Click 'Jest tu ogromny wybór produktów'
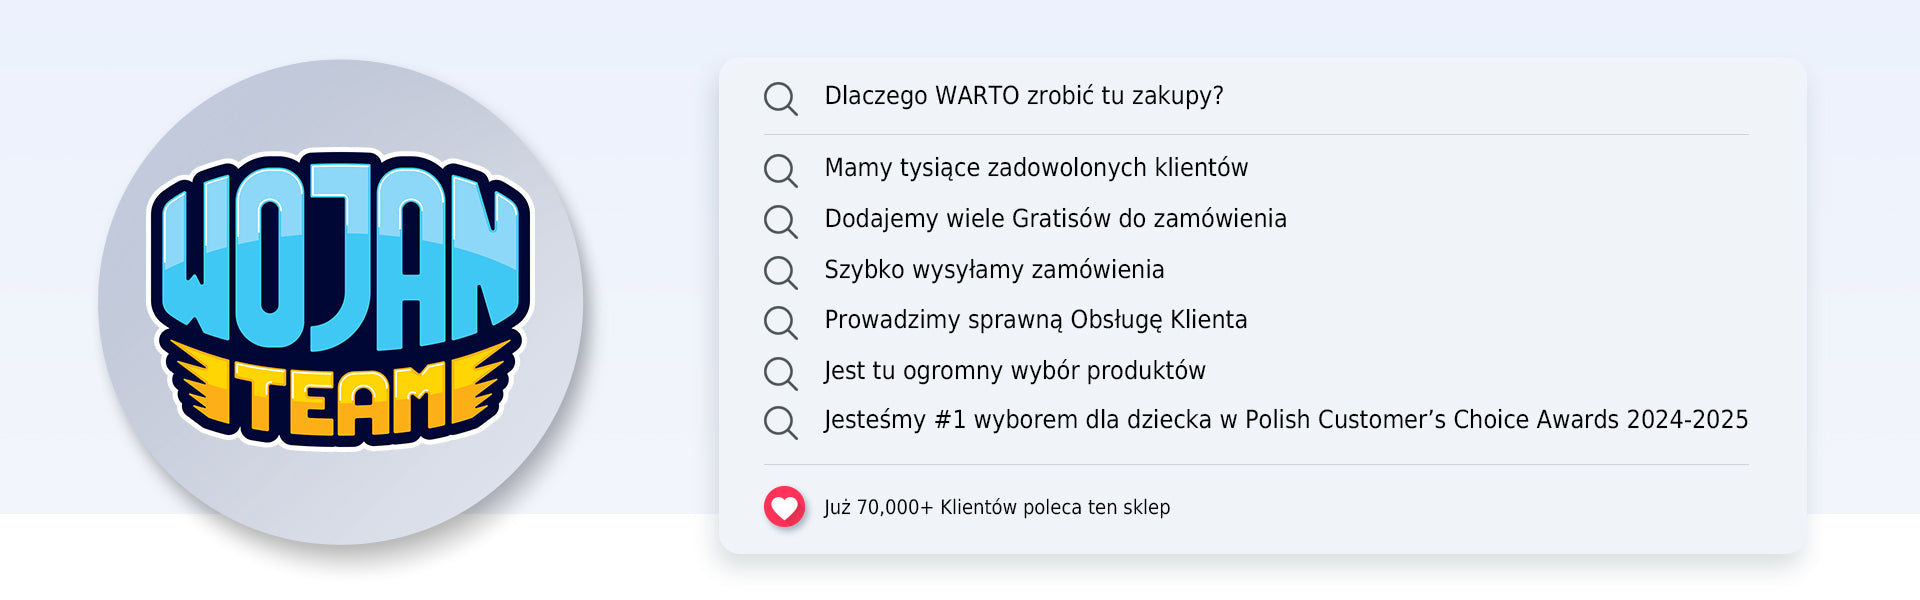The width and height of the screenshot is (1920, 600). tap(1014, 371)
